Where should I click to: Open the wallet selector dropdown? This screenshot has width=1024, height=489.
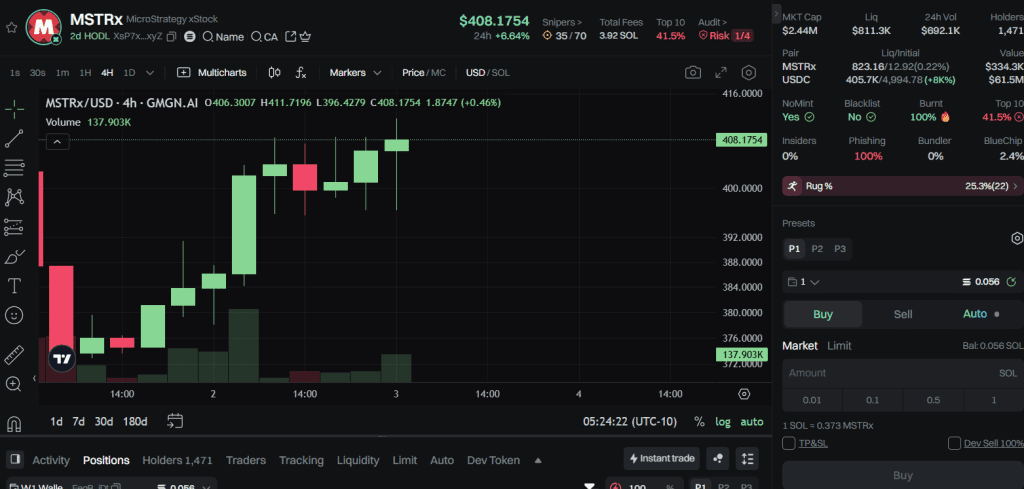803,282
